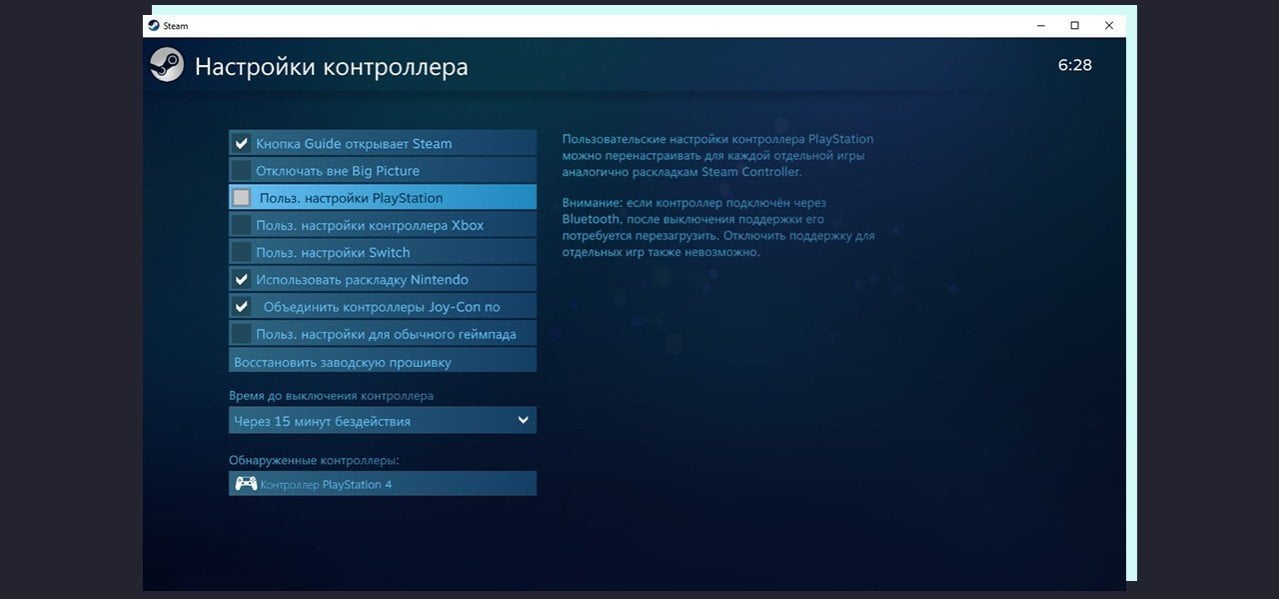Enable Польз. настройки PlayStation checkbox
The image size is (1279, 599).
241,197
